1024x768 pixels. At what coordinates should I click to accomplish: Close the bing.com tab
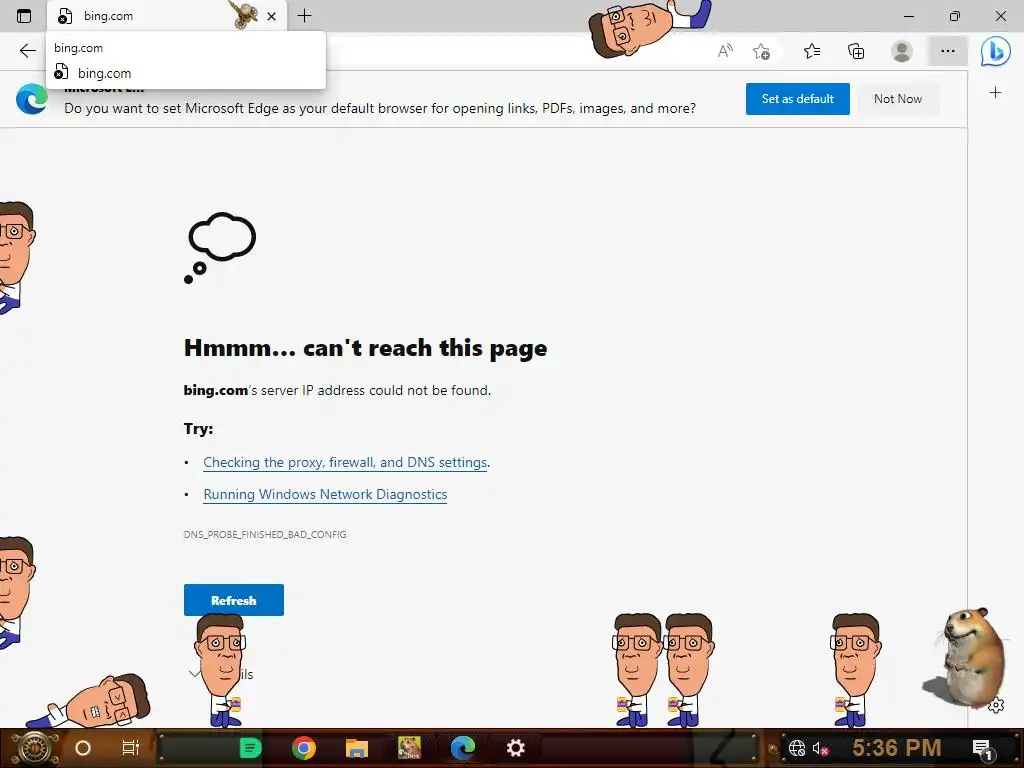(x=272, y=16)
